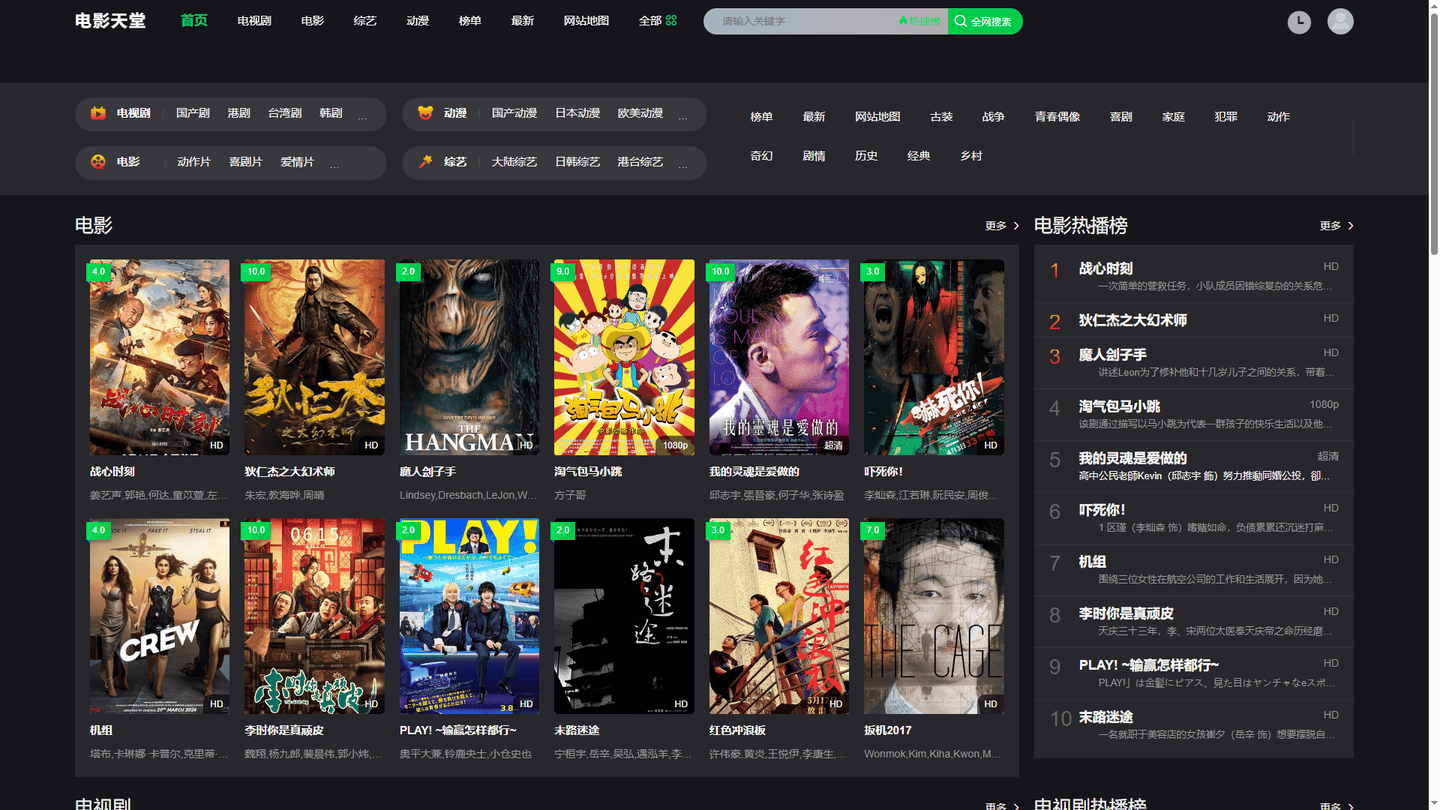Select 国产剧 subcategory
Viewport: 1440px width, 810px height.
pyautogui.click(x=193, y=113)
